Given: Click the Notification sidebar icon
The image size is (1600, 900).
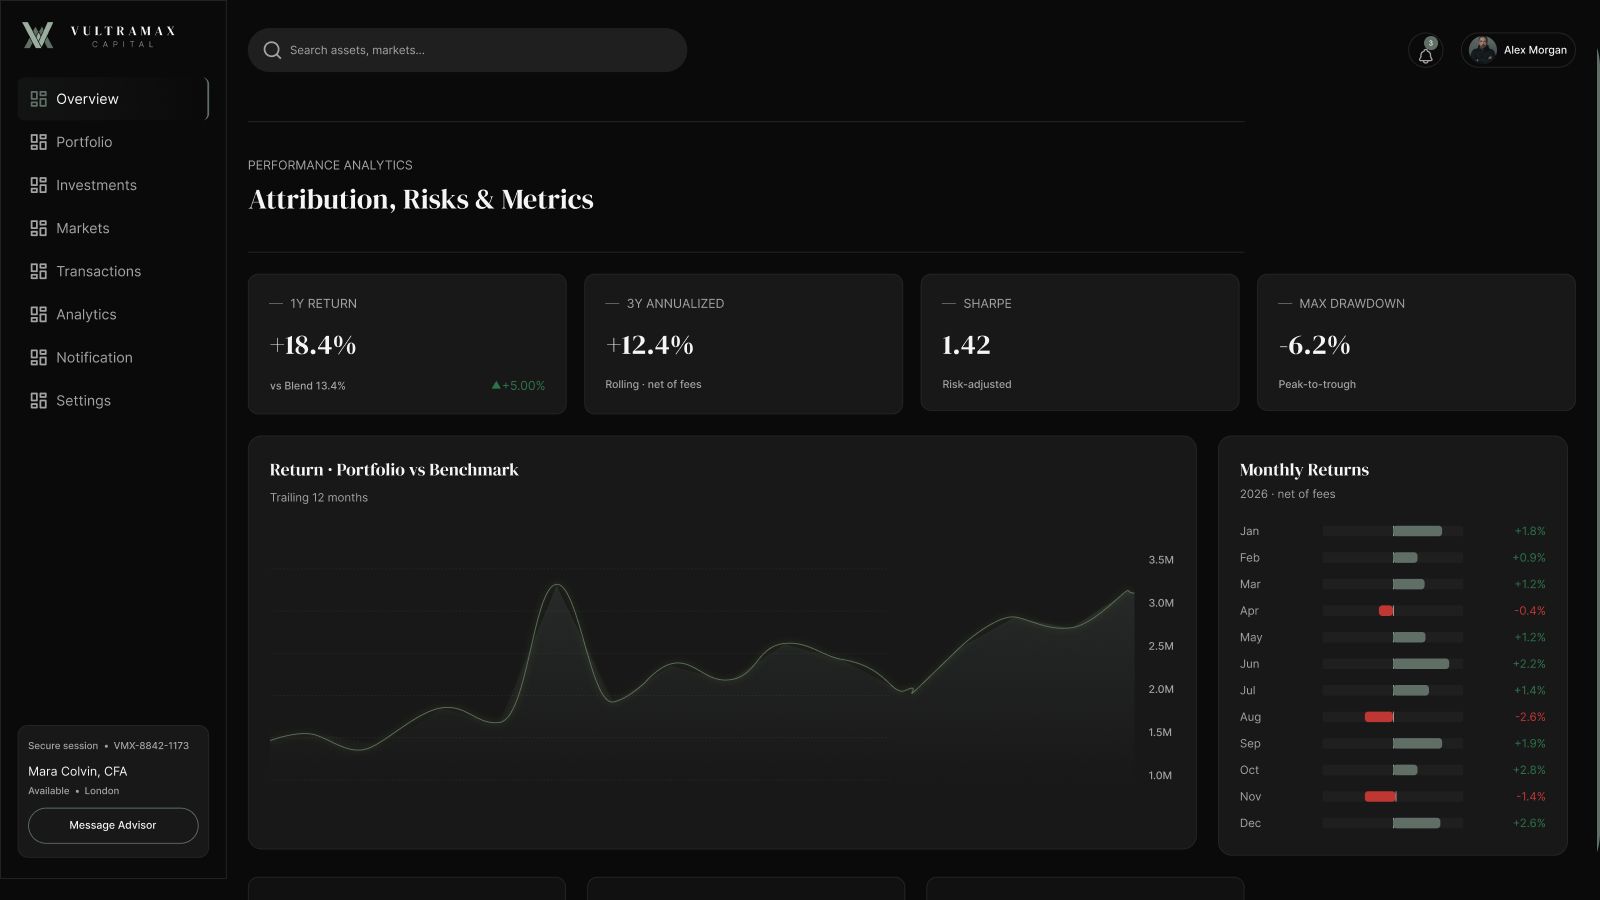Looking at the screenshot, I should [39, 357].
